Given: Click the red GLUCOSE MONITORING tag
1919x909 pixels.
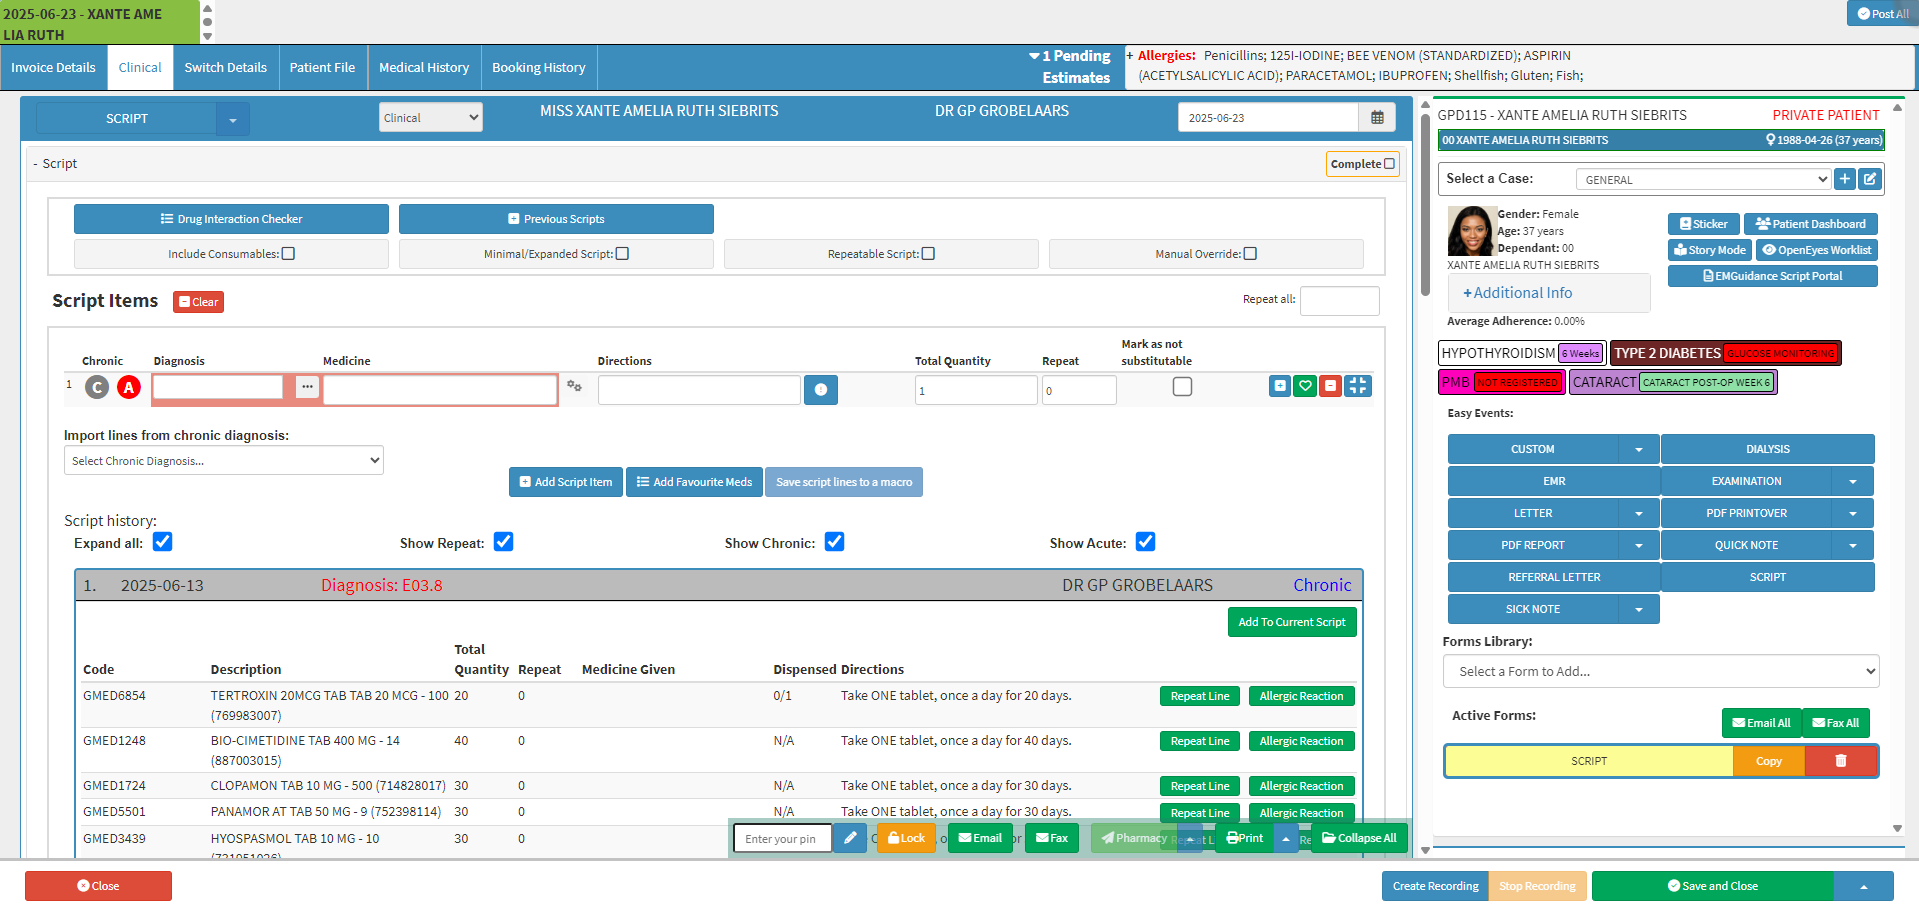Looking at the screenshot, I should coord(1781,353).
